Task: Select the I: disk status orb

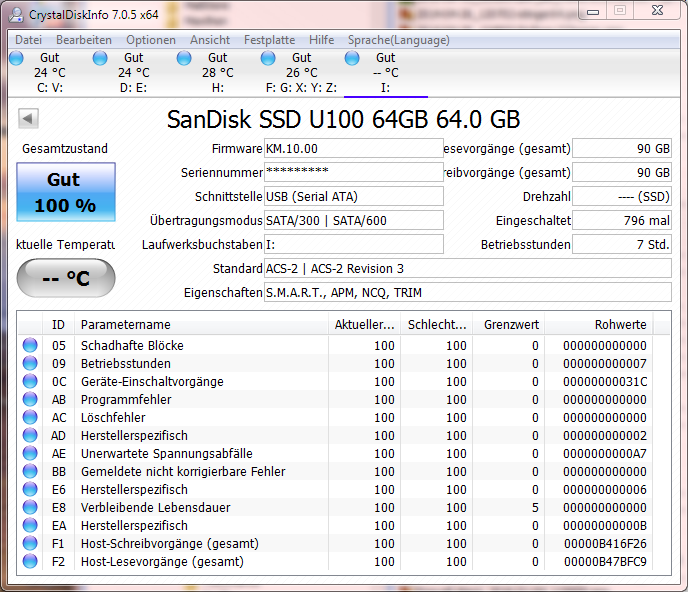Action: point(352,58)
